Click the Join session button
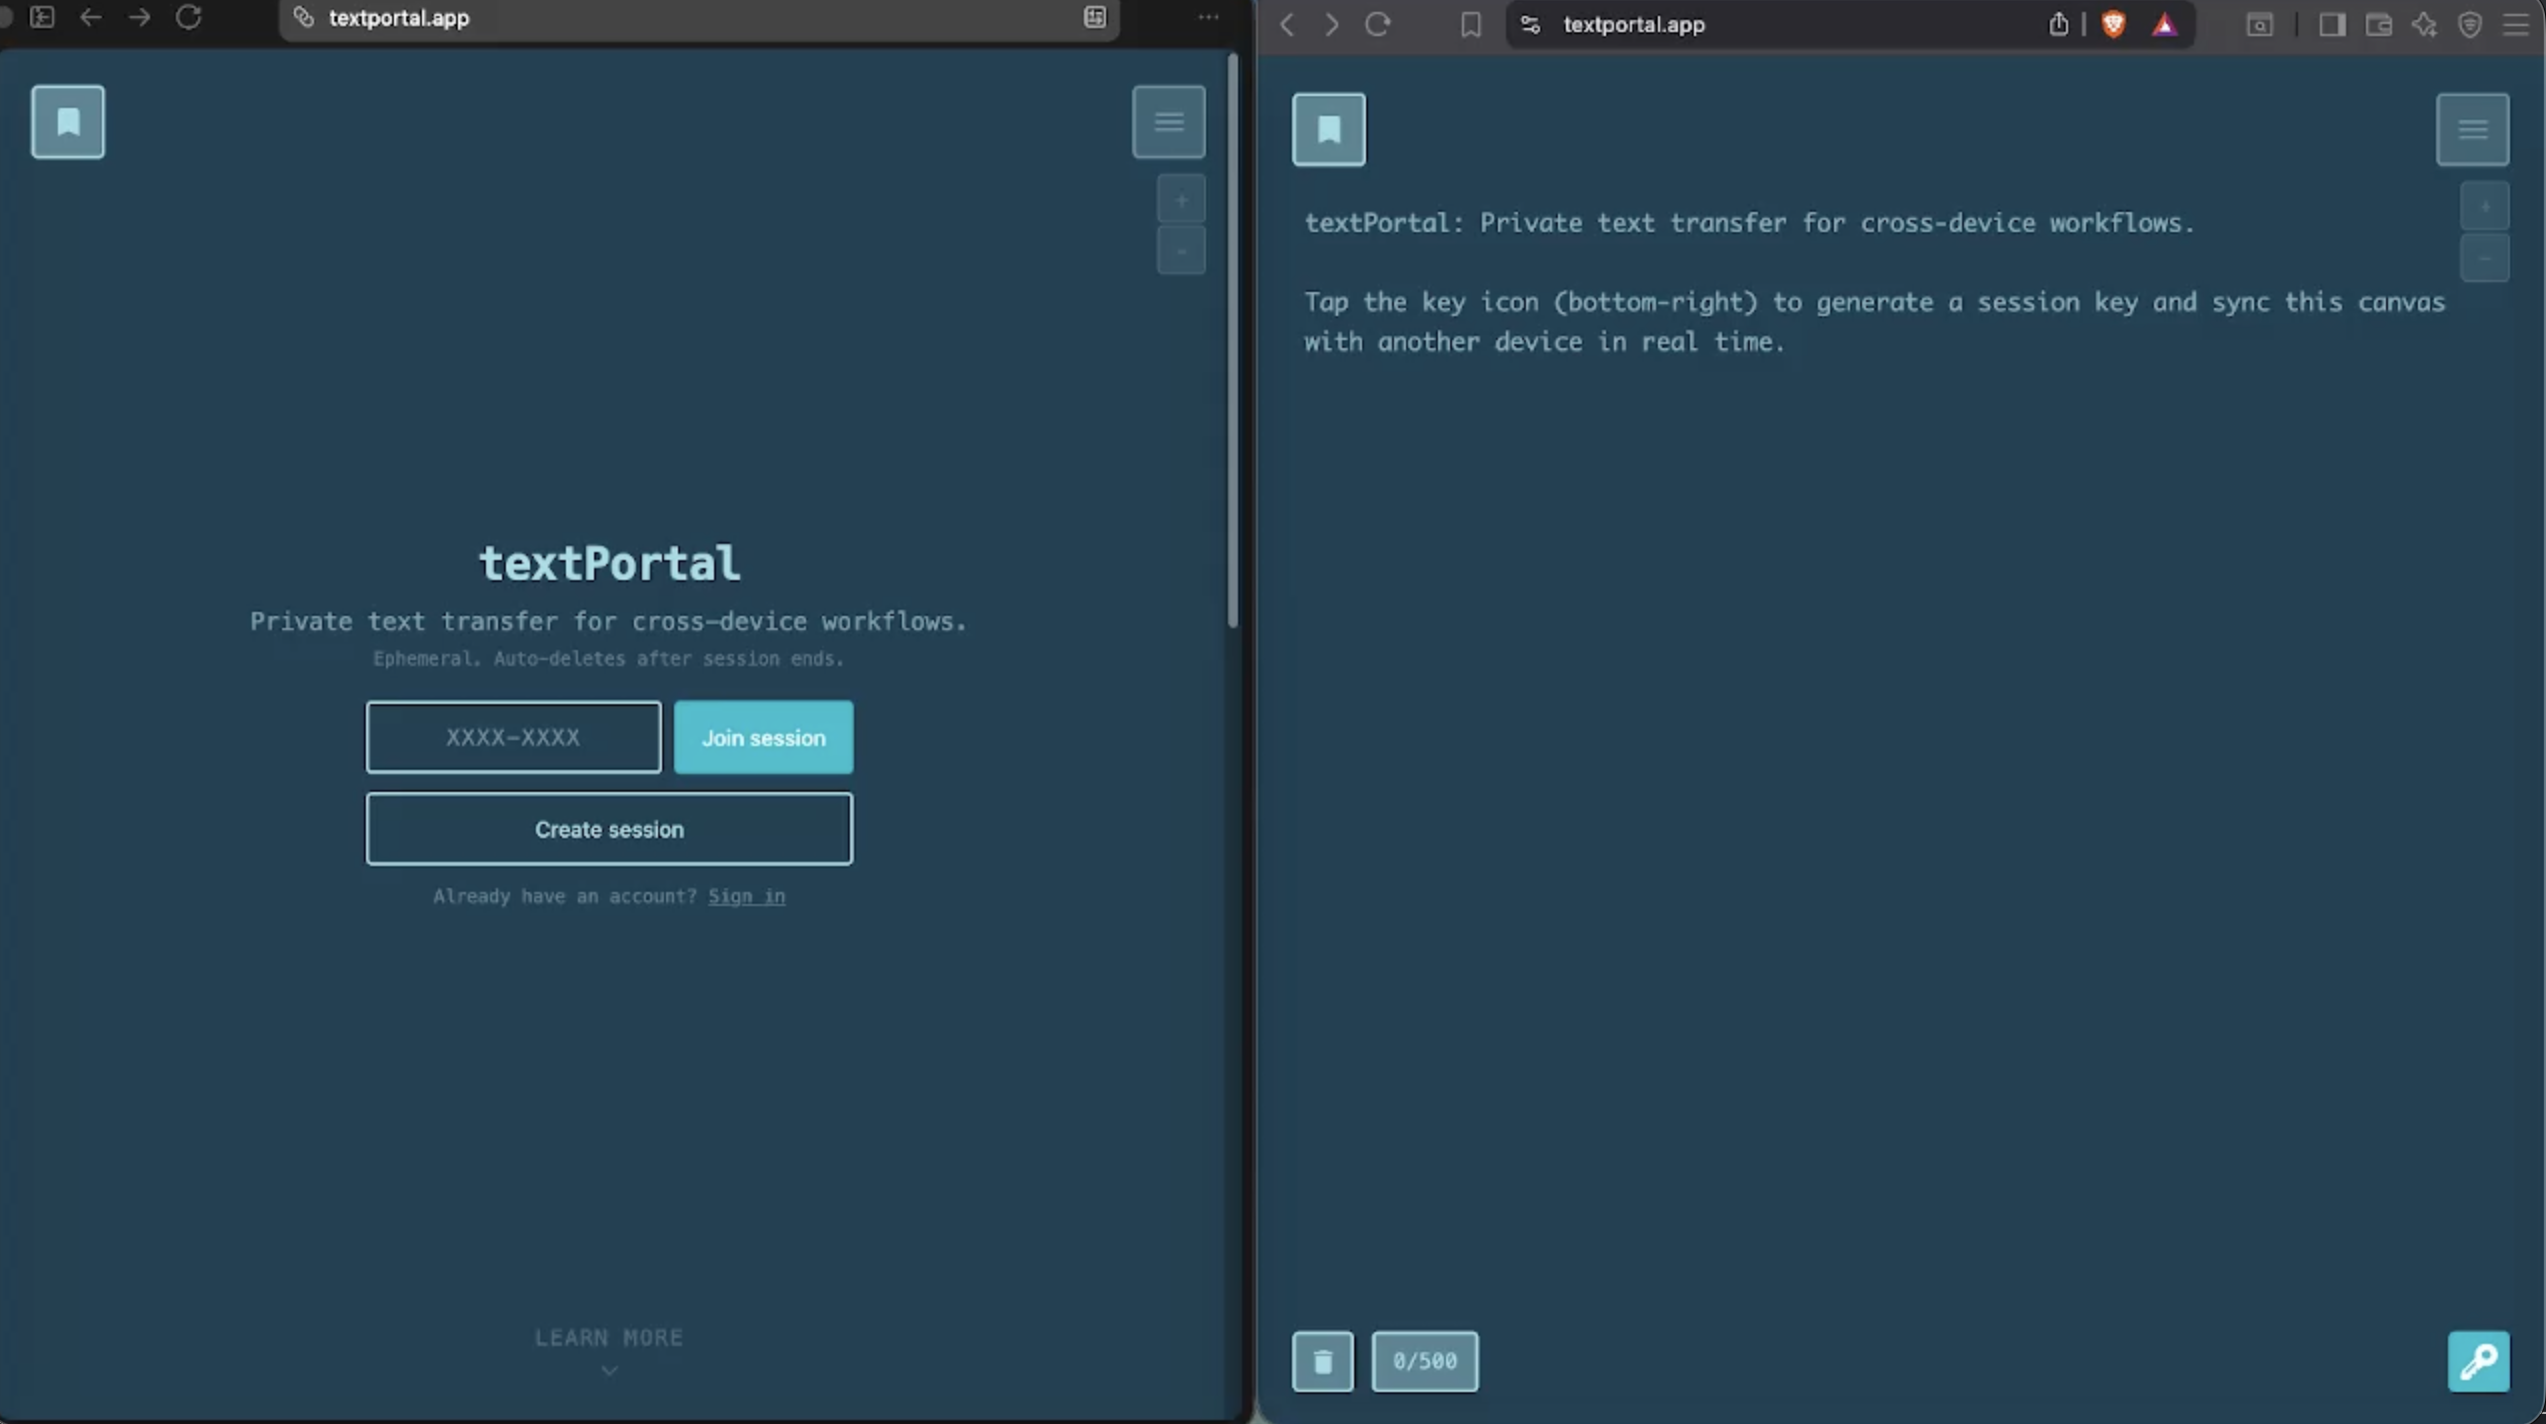The image size is (2546, 1424). coord(763,737)
